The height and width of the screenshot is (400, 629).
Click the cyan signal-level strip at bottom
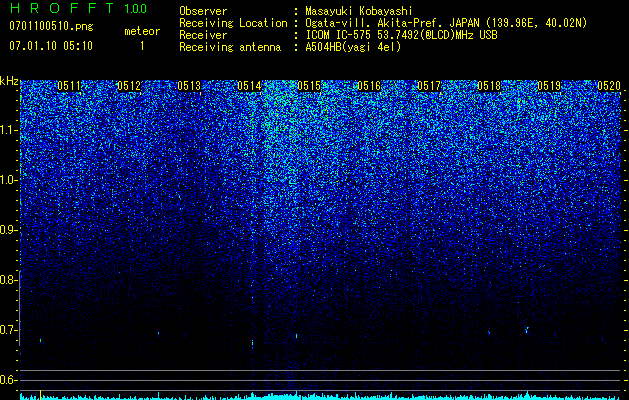(320, 396)
